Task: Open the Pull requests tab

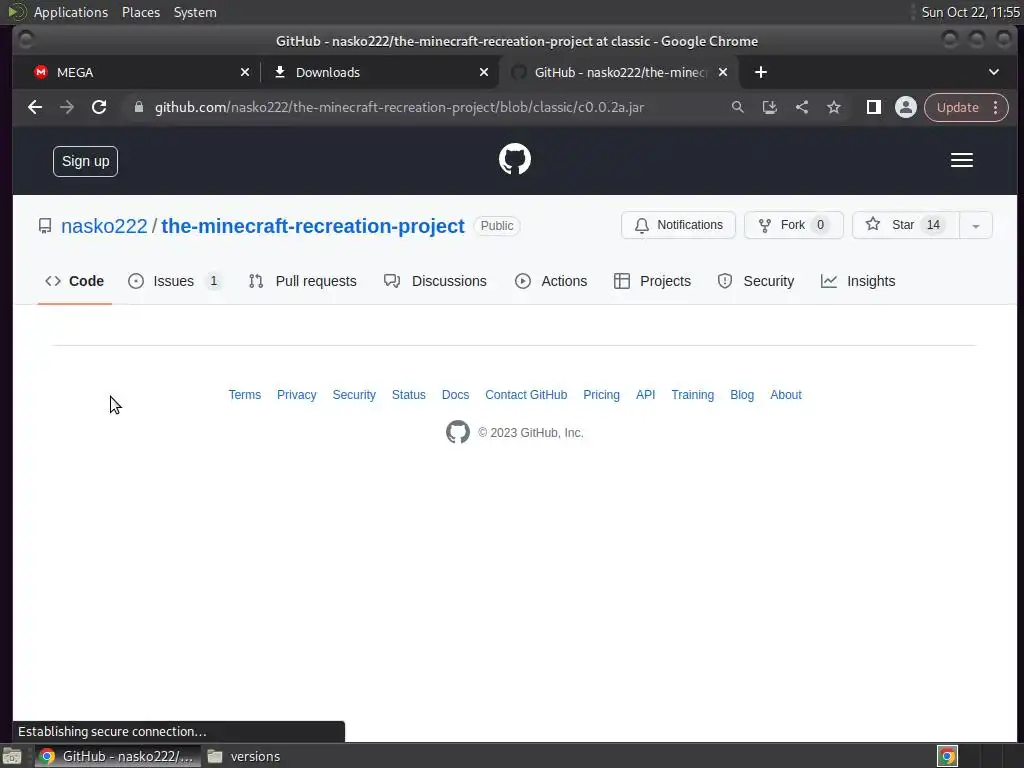Action: 302,281
